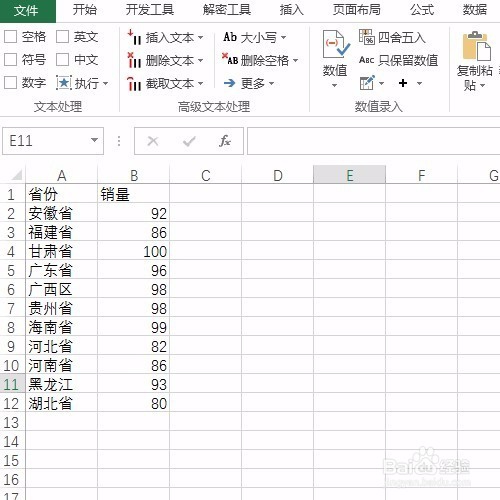Click the 执行 star icon

[64, 83]
